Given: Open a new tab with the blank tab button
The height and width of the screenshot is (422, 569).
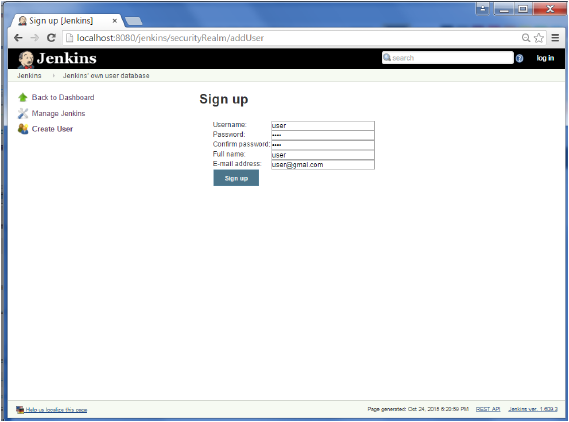Looking at the screenshot, I should click(x=134, y=21).
